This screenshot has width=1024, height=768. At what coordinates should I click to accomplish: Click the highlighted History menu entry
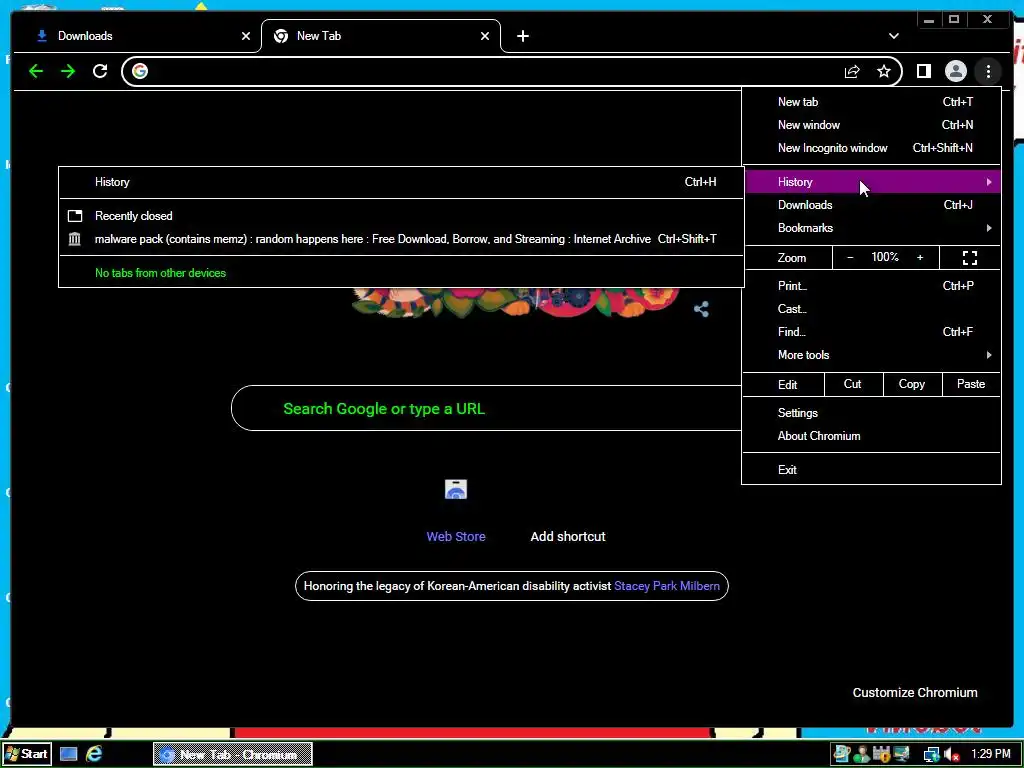point(872,182)
